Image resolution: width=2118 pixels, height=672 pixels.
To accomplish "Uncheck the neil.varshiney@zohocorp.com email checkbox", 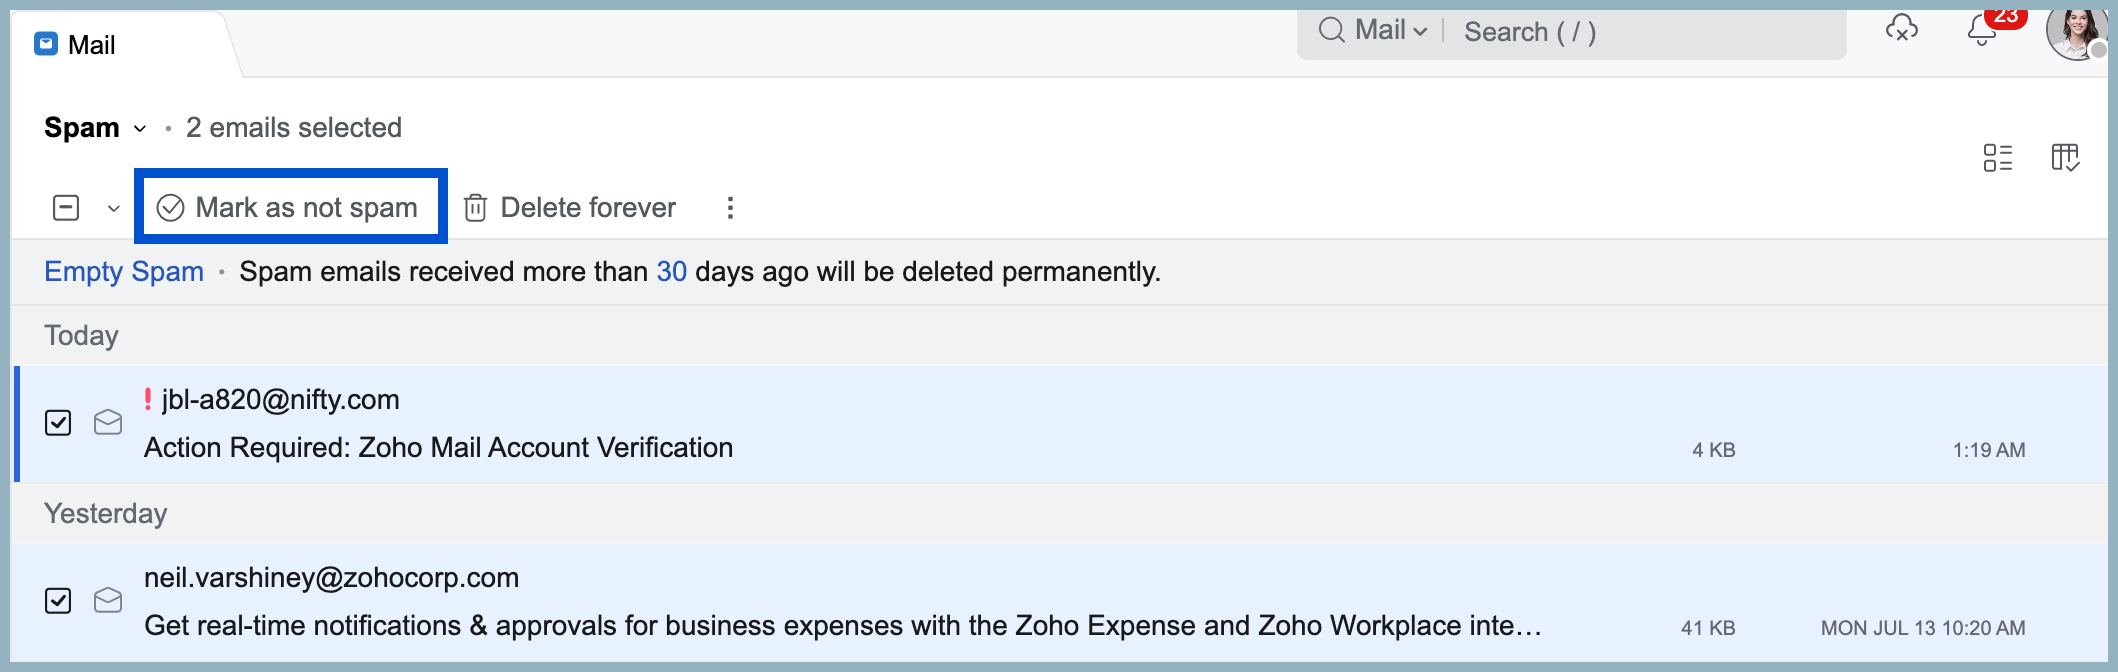I will pyautogui.click(x=58, y=600).
